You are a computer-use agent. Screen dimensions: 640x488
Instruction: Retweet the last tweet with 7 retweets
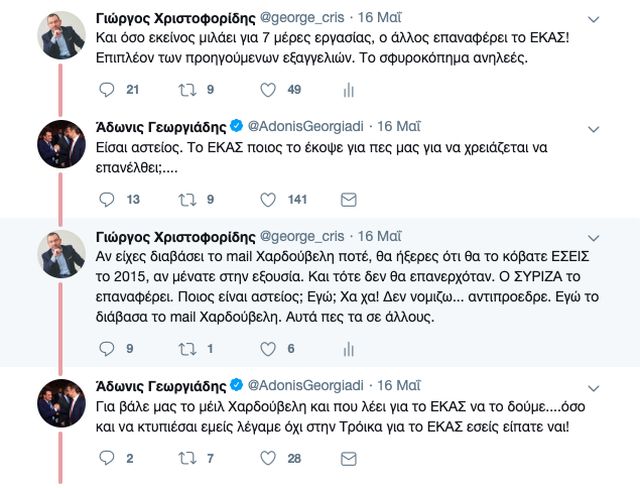pyautogui.click(x=185, y=457)
